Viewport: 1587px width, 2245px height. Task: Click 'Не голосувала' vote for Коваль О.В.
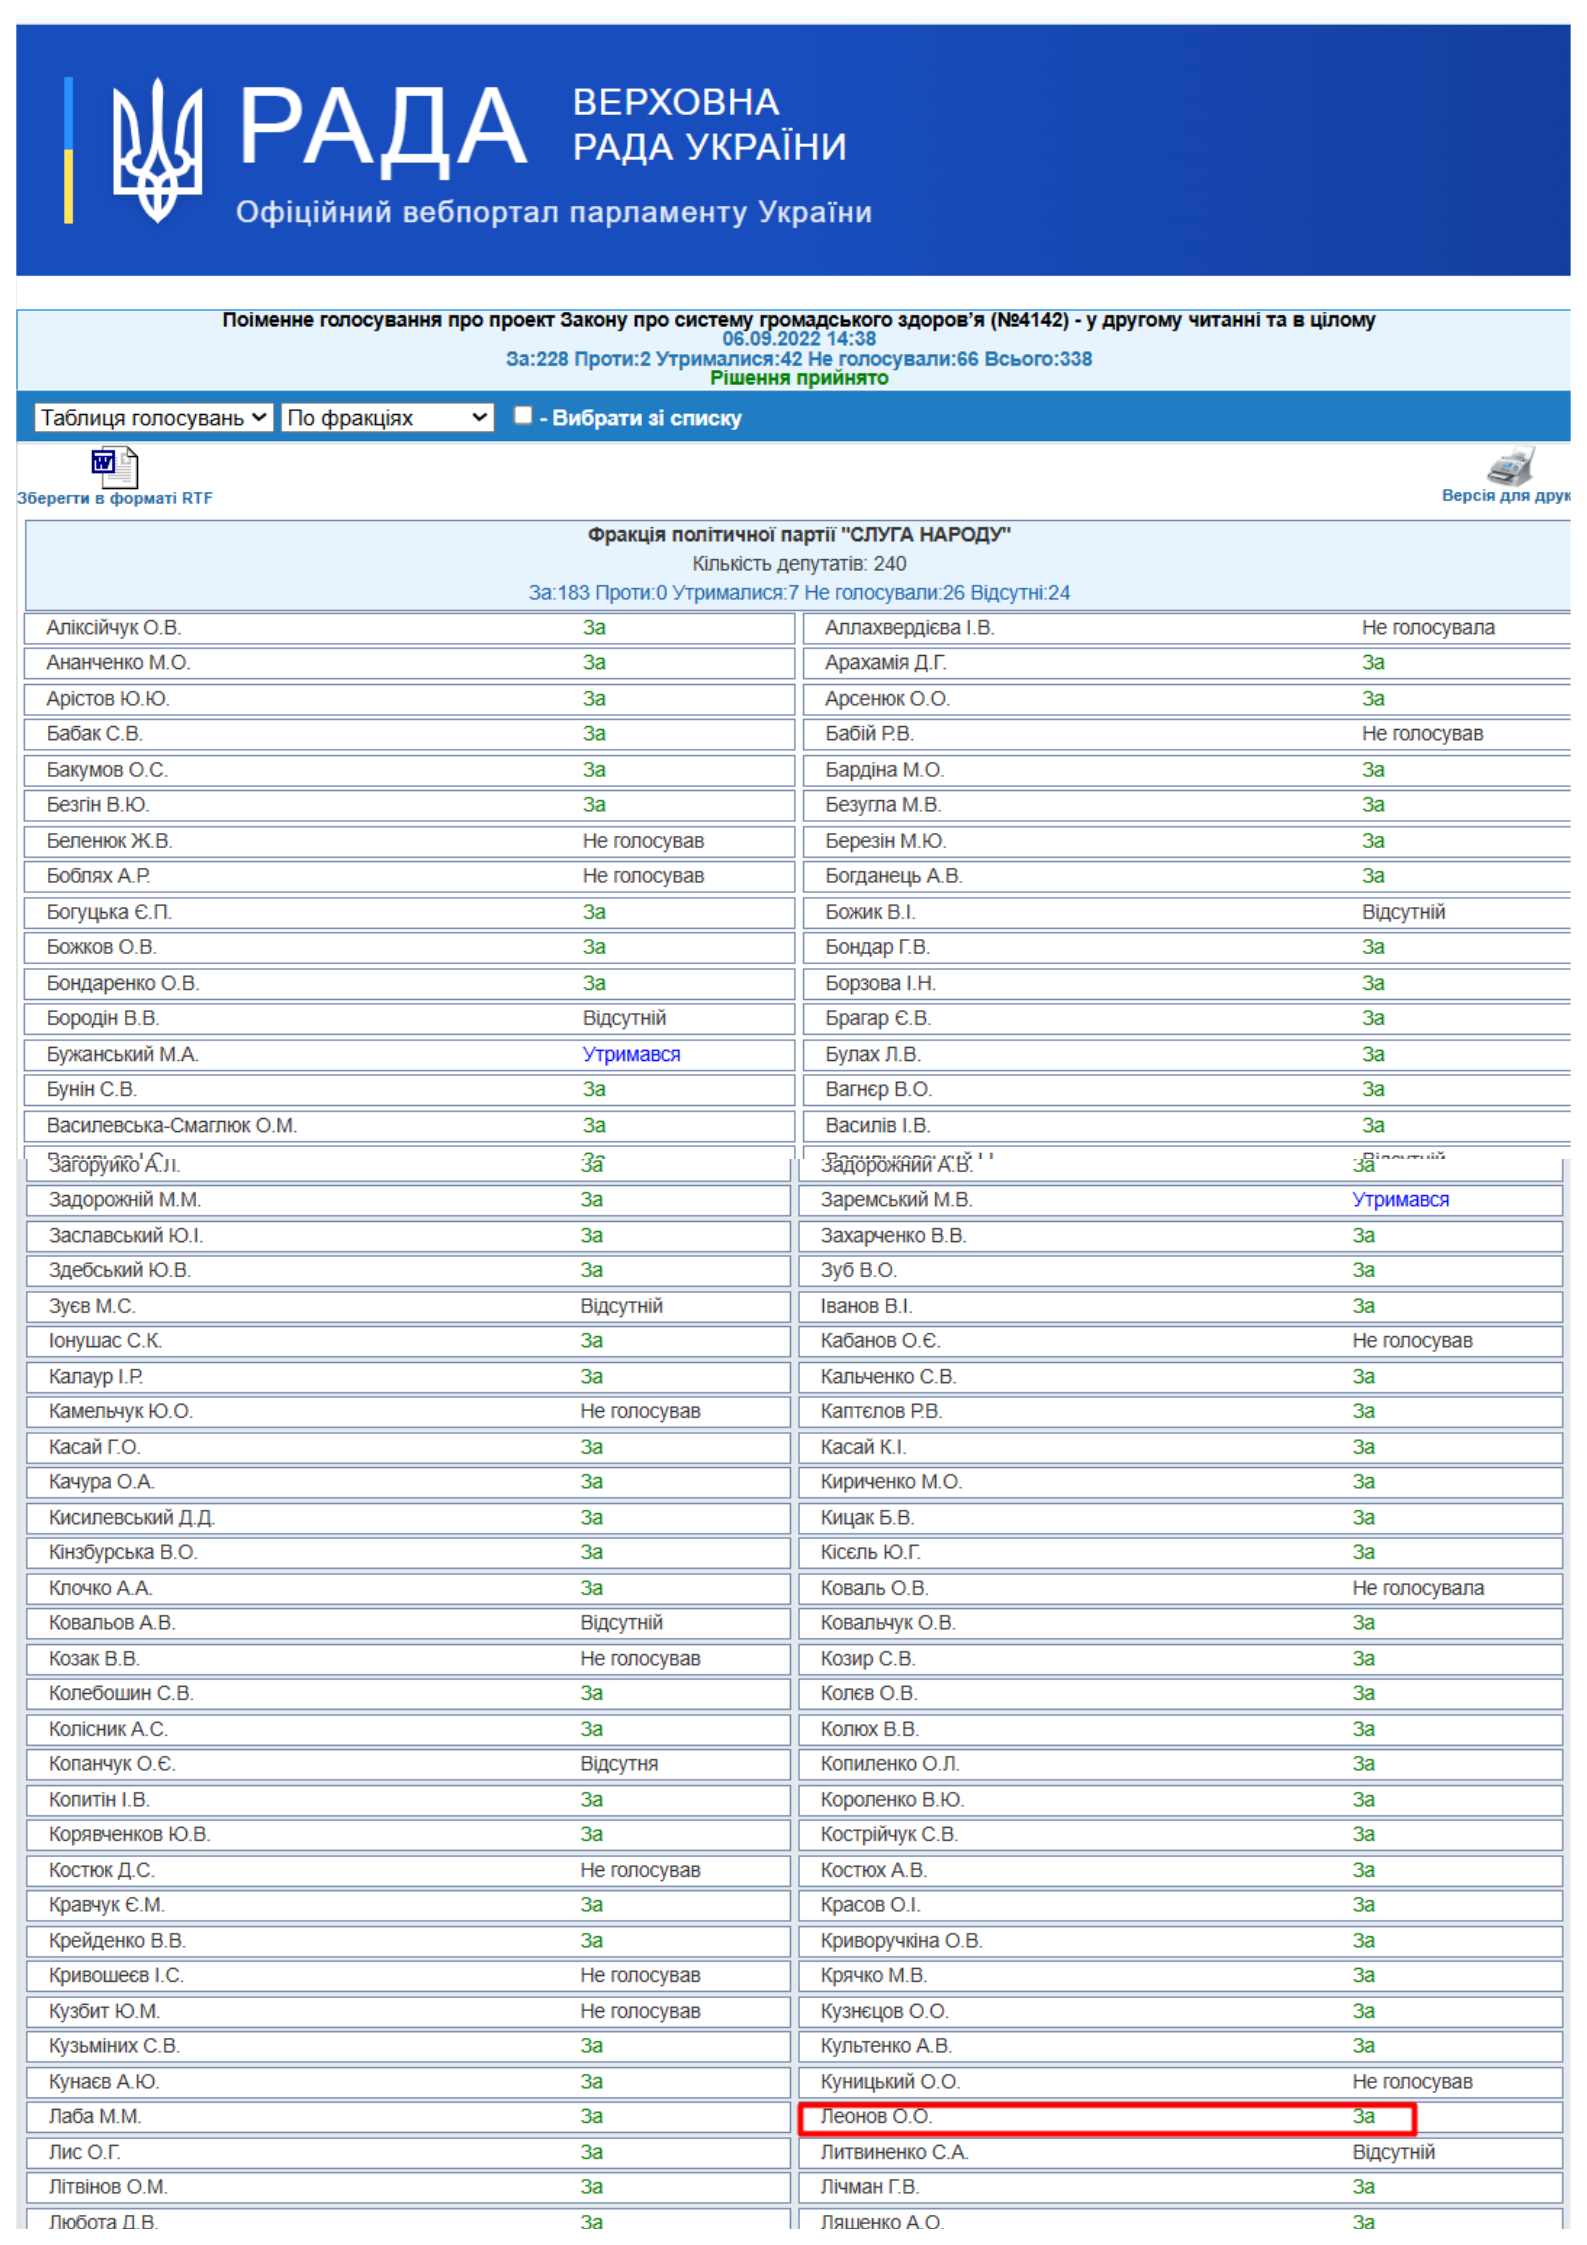[x=1418, y=1588]
